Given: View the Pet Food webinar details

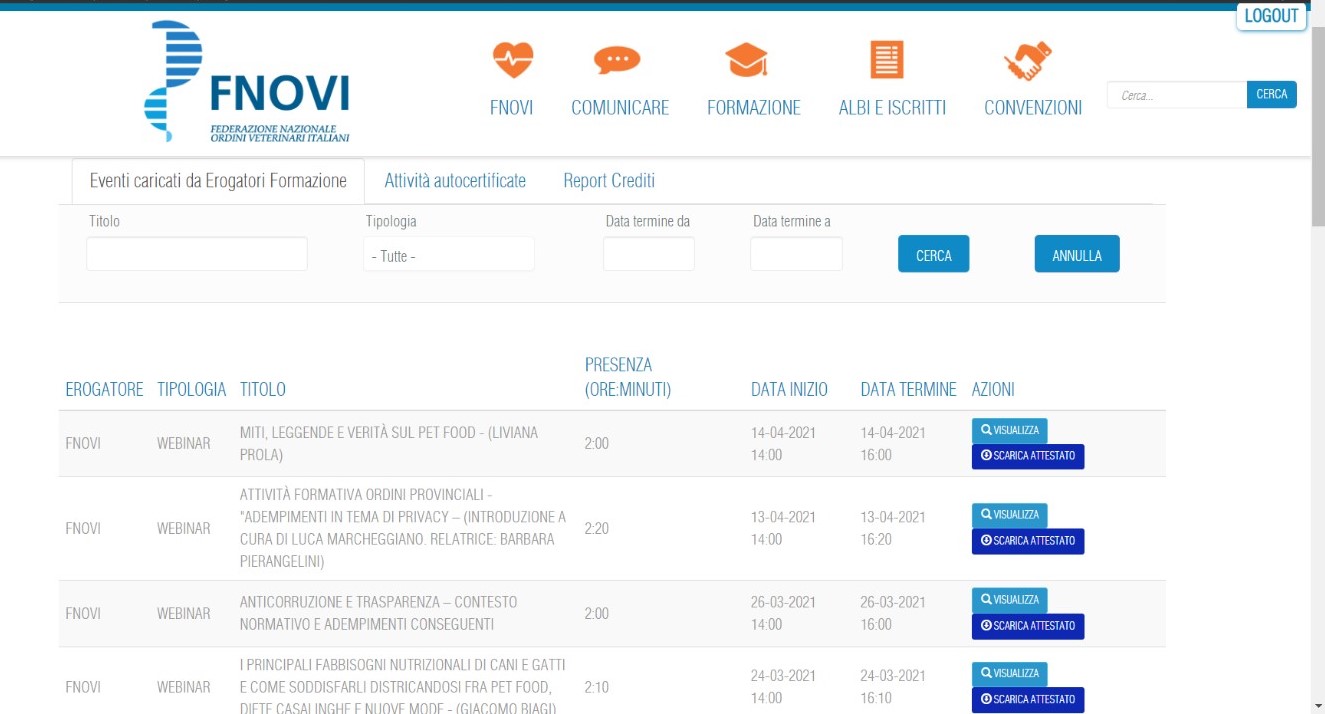Looking at the screenshot, I should coord(1009,430).
